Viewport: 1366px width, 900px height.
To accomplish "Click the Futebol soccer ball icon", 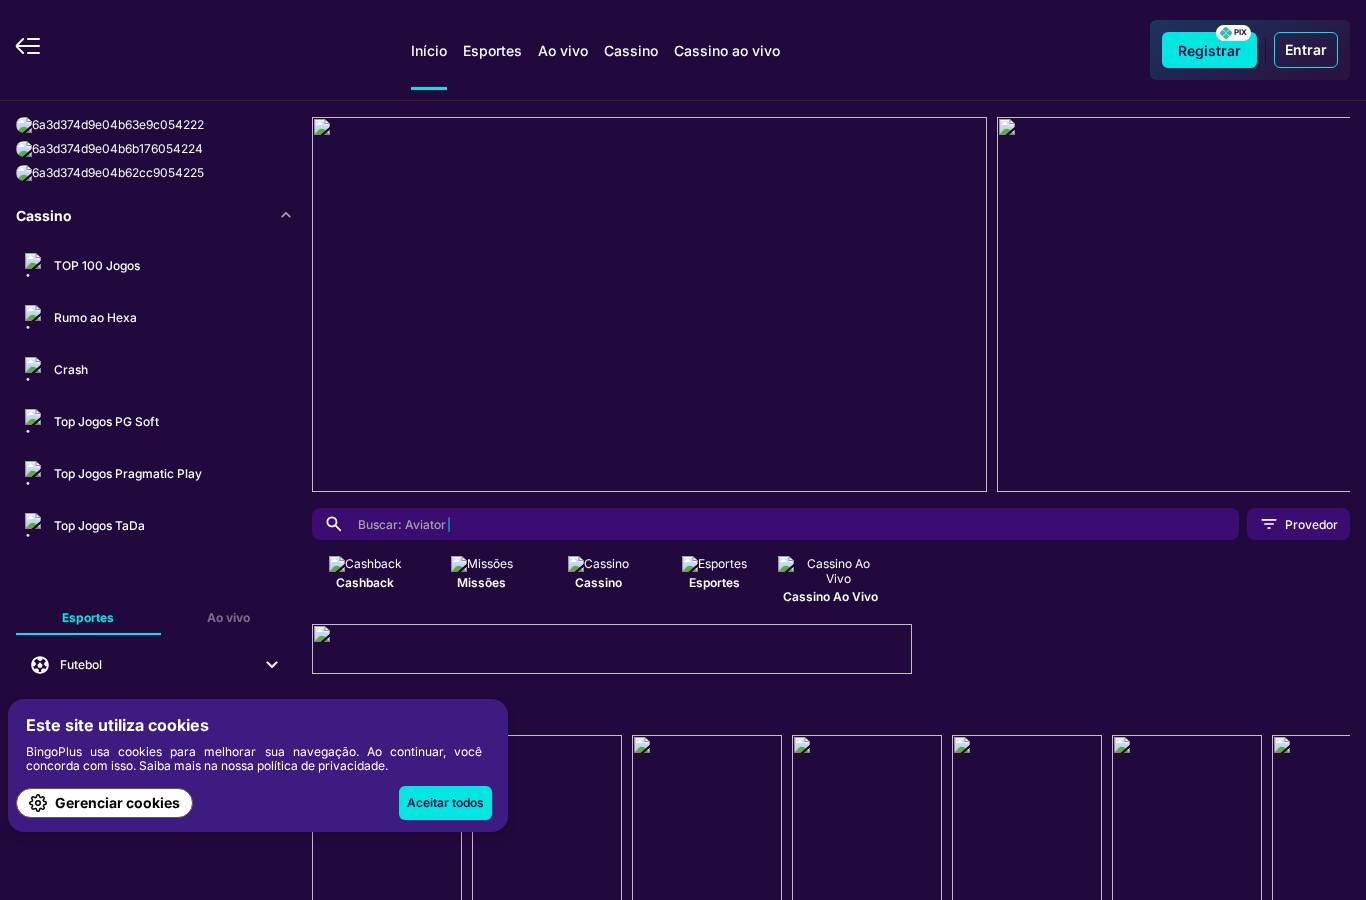I will click(x=40, y=665).
